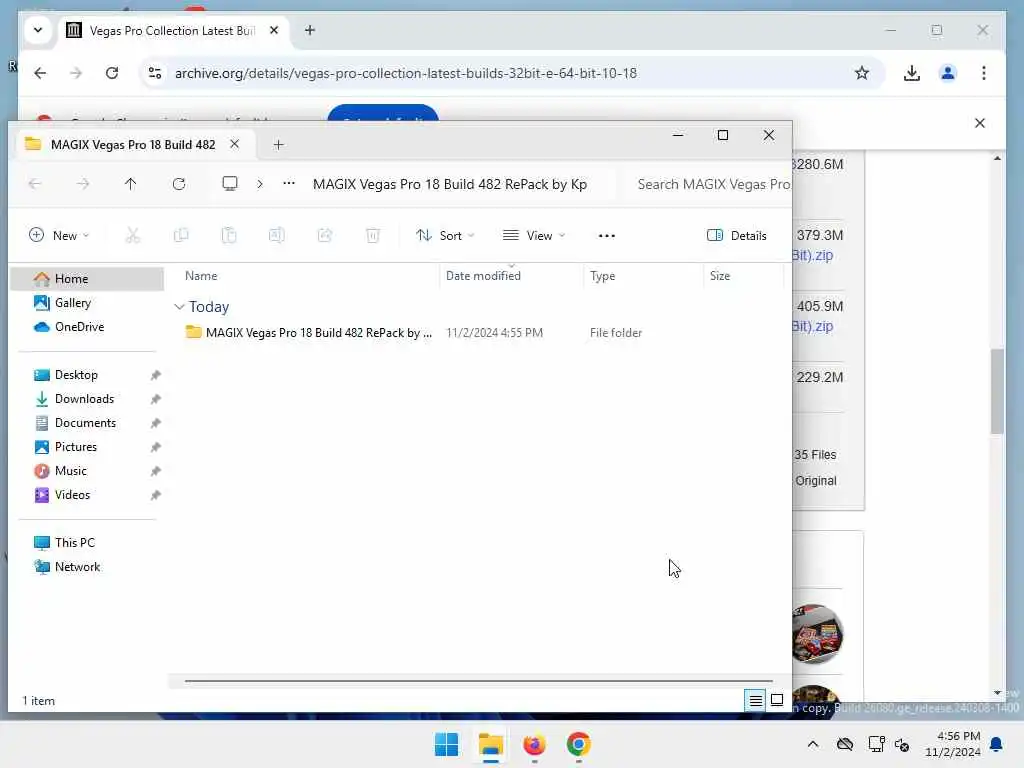Toggle the Details pane
Image resolution: width=1024 pixels, height=768 pixels.
737,235
